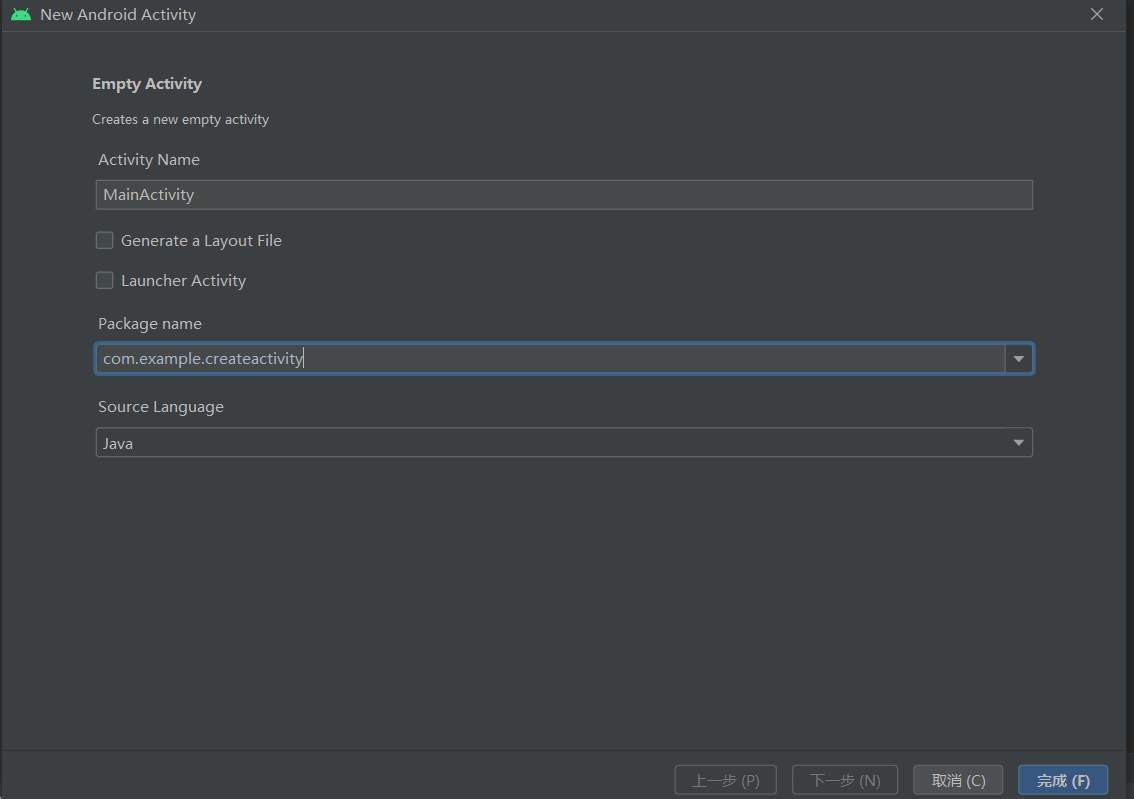1134x799 pixels.
Task: Select the Java source language combo box
Action: click(550, 443)
